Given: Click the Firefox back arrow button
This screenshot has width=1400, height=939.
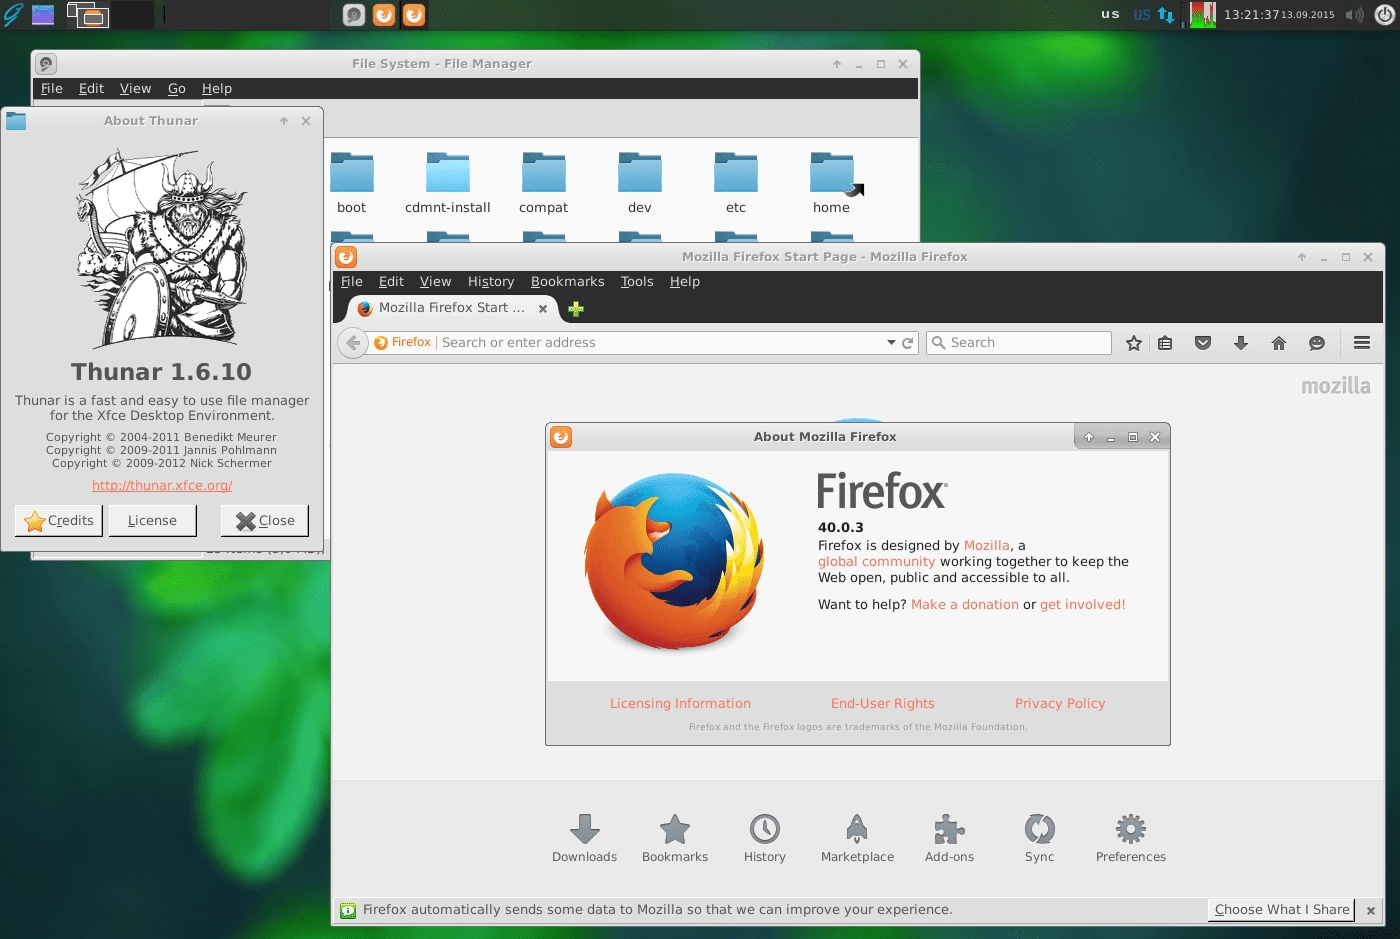Looking at the screenshot, I should click(x=352, y=343).
